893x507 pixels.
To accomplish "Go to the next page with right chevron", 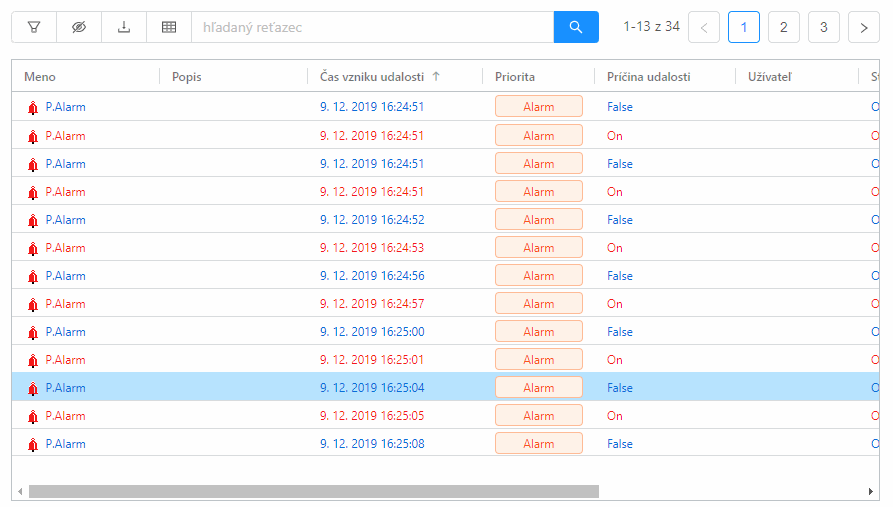I will (x=863, y=27).
